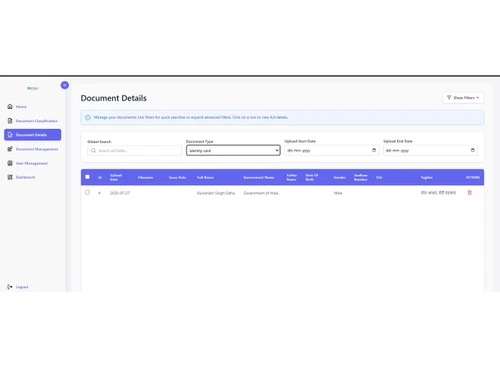Focus the Global Search input field
This screenshot has height=375, width=500.
click(x=134, y=151)
